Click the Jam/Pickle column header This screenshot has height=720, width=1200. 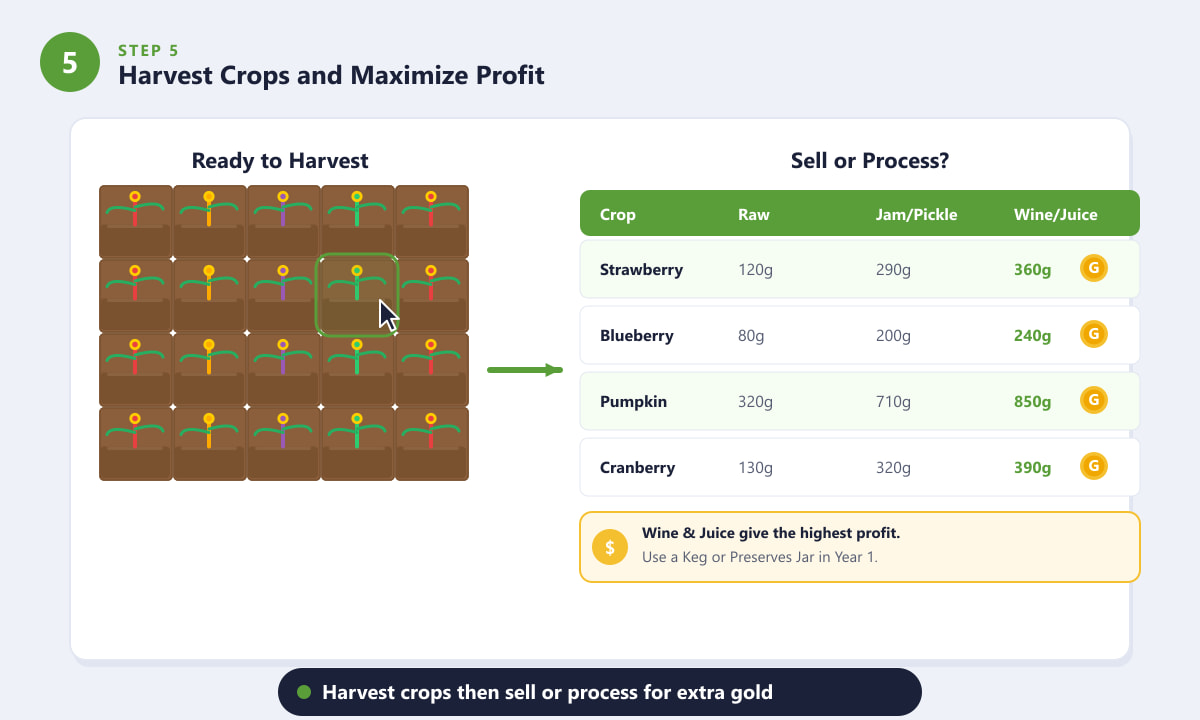coord(916,214)
